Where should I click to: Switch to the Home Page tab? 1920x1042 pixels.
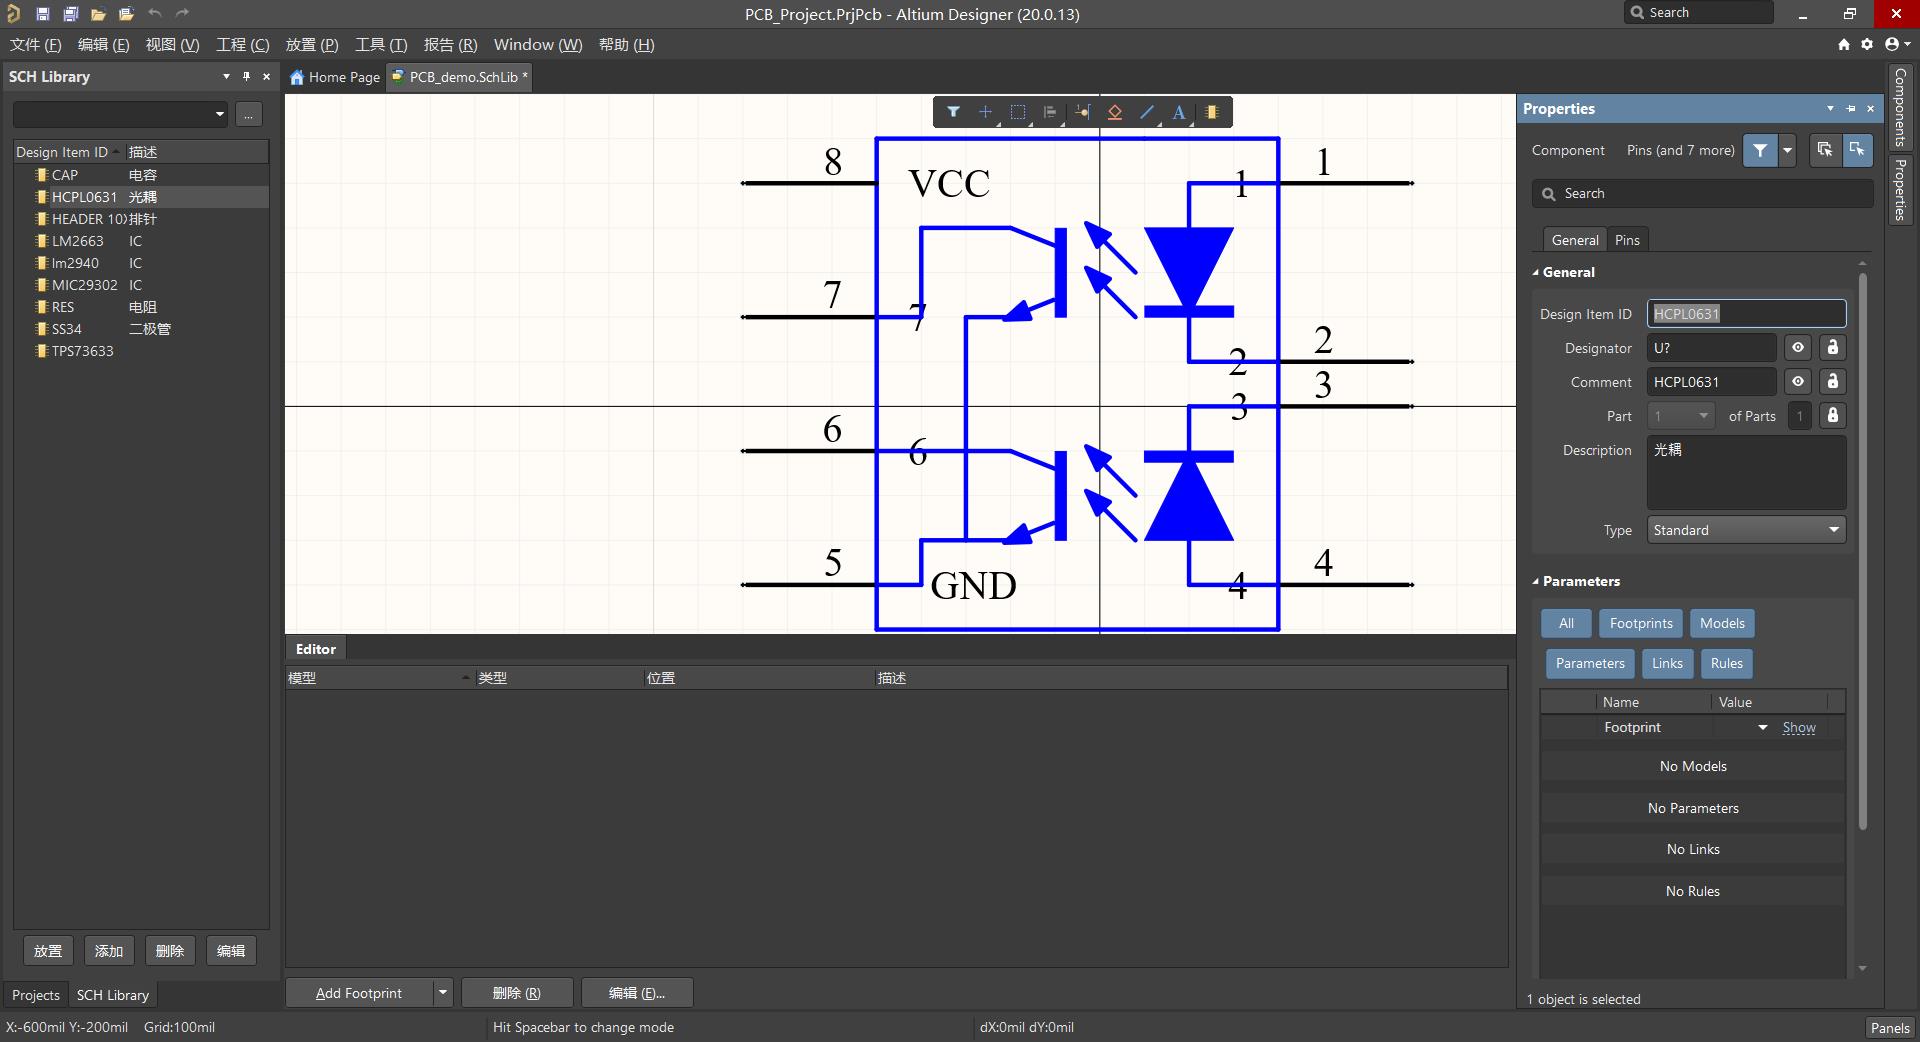coord(335,77)
